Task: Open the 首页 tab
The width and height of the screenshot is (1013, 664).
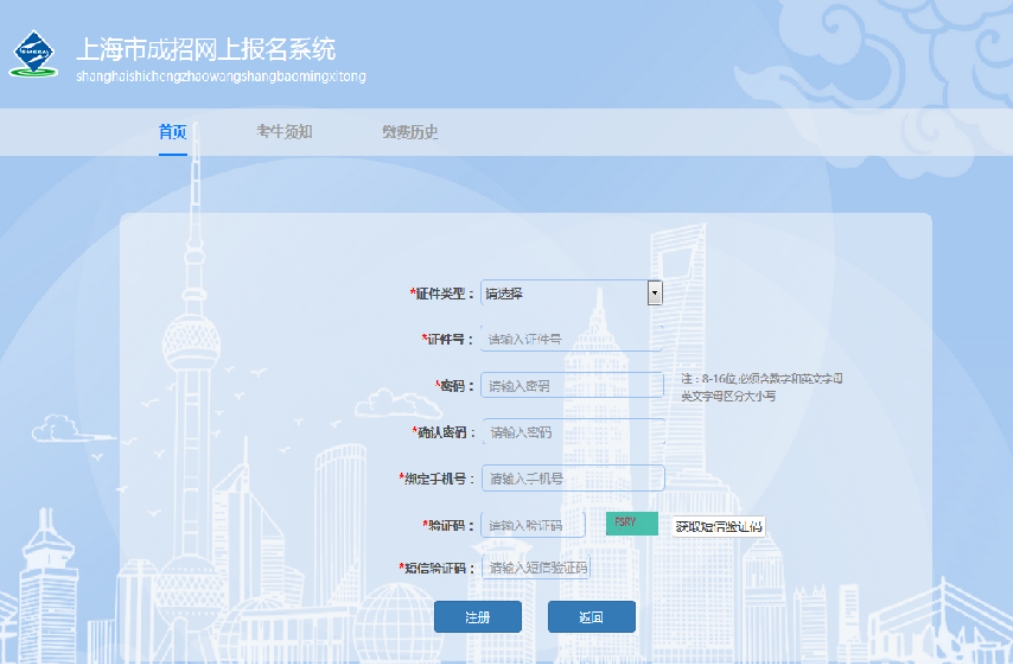Action: tap(173, 132)
